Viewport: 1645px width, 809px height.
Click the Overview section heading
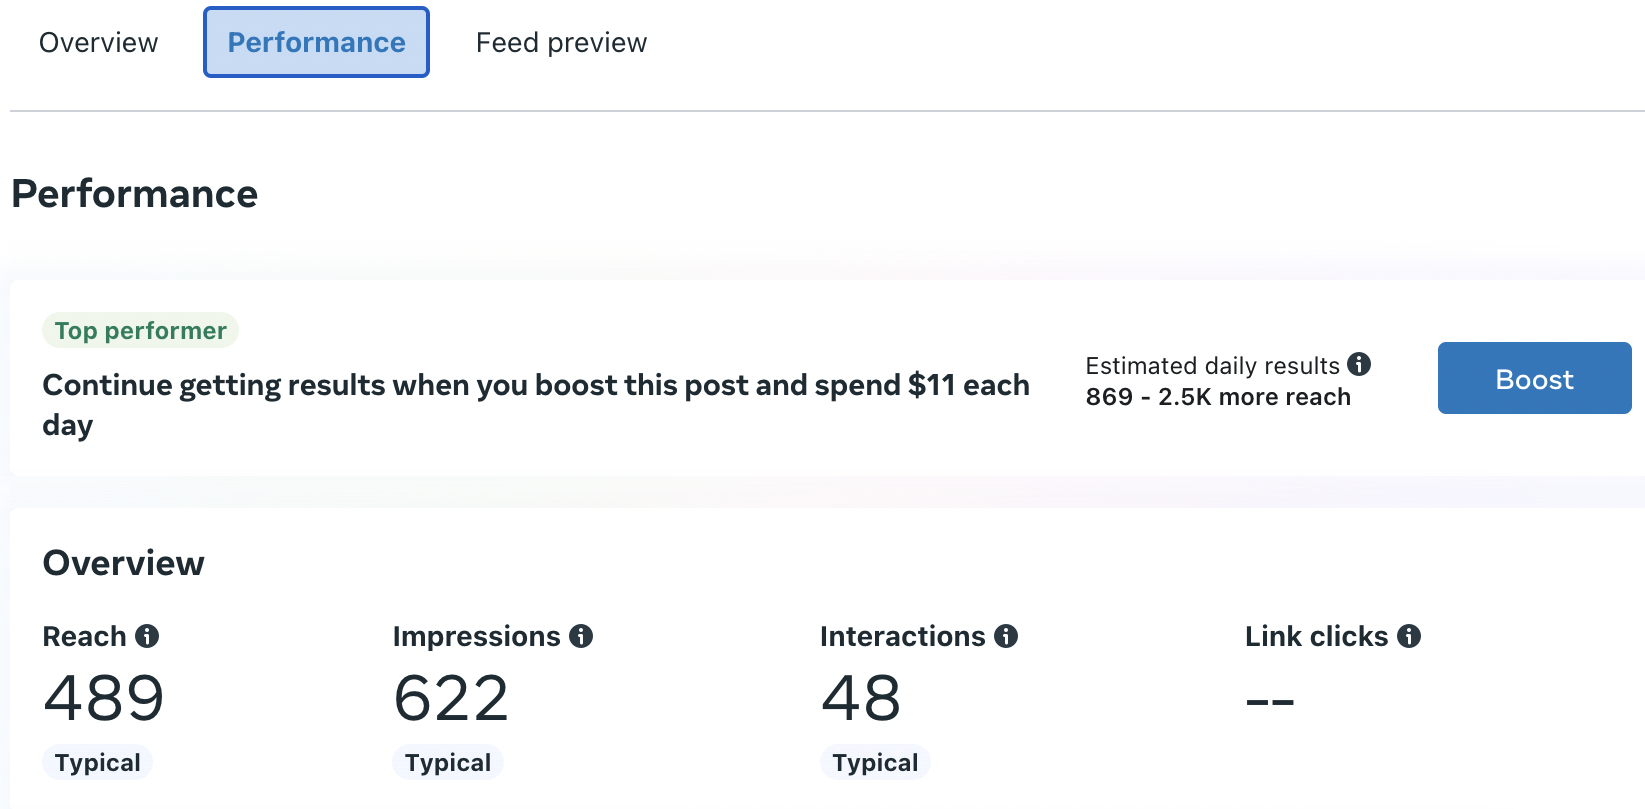click(x=123, y=563)
